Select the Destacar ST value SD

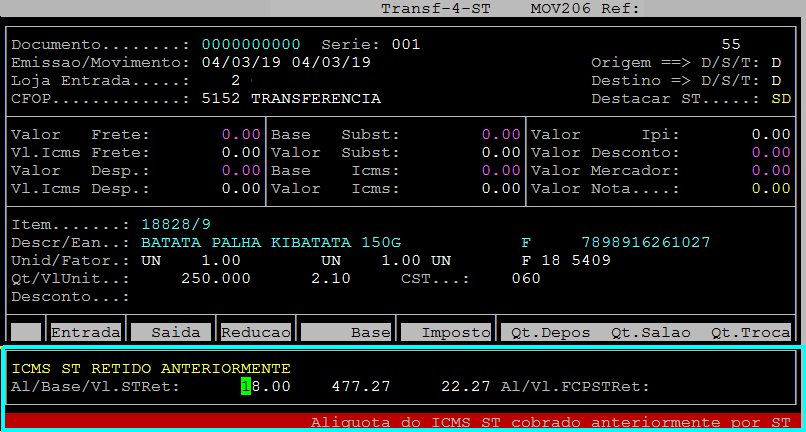pos(780,99)
